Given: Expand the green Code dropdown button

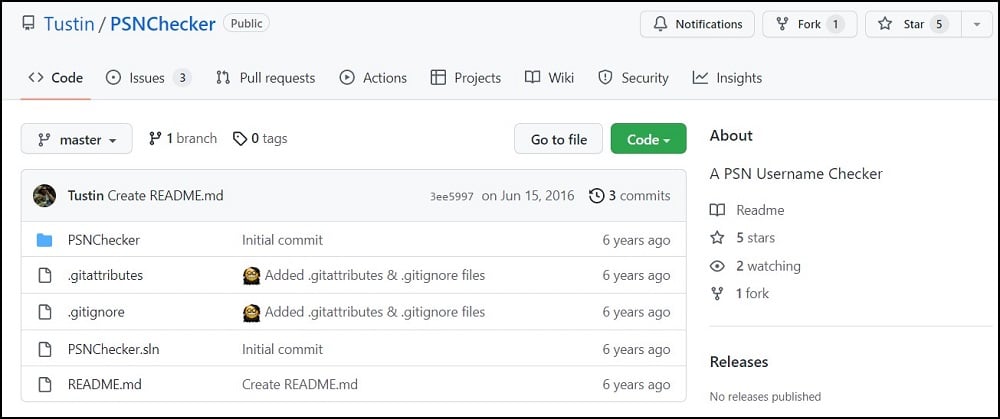Looking at the screenshot, I should point(648,140).
